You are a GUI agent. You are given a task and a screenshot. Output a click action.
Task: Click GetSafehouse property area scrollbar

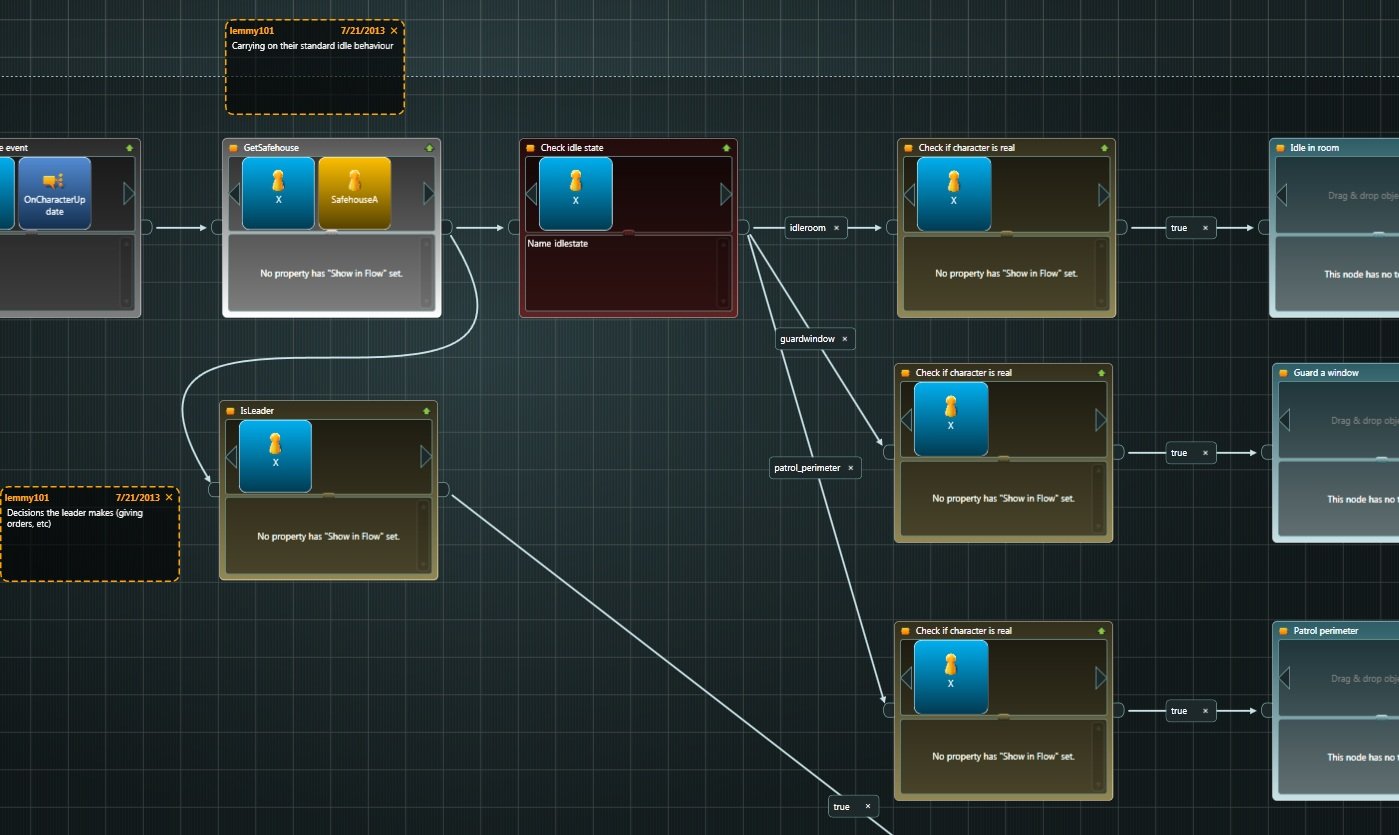[425, 273]
